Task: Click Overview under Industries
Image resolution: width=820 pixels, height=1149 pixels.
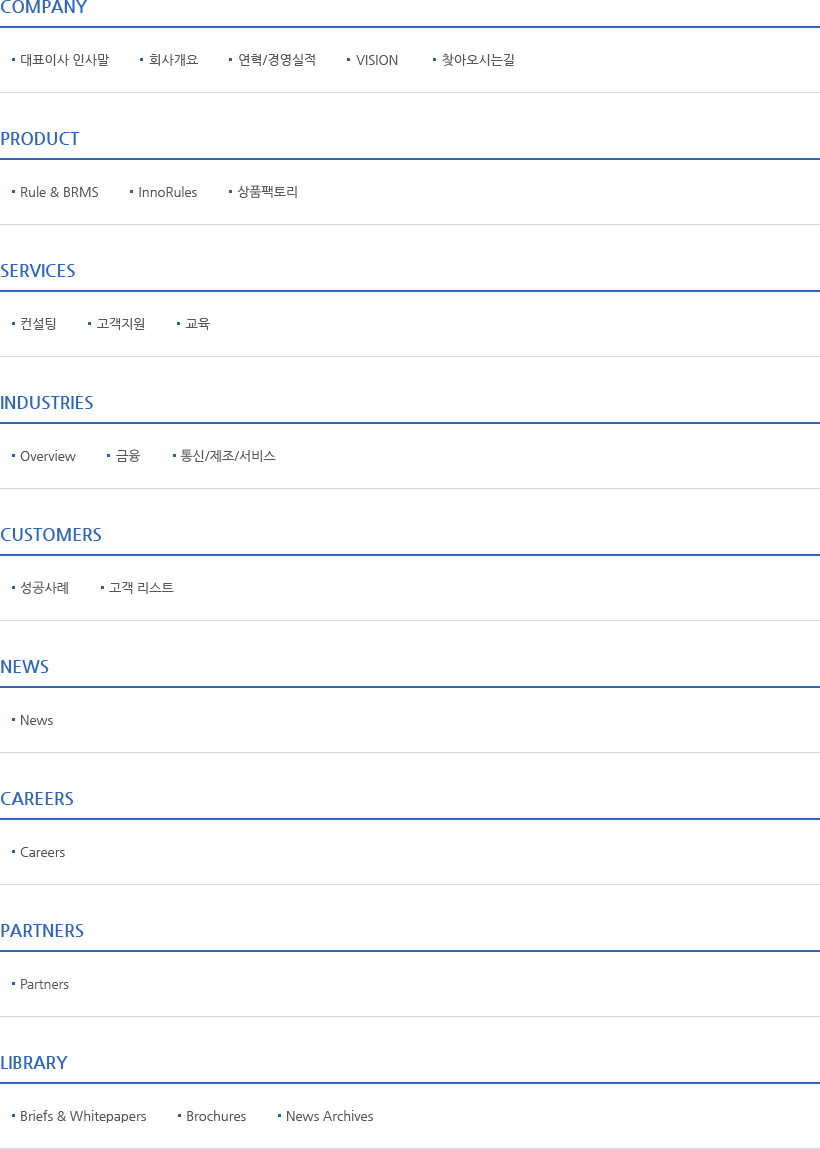Action: pos(47,456)
